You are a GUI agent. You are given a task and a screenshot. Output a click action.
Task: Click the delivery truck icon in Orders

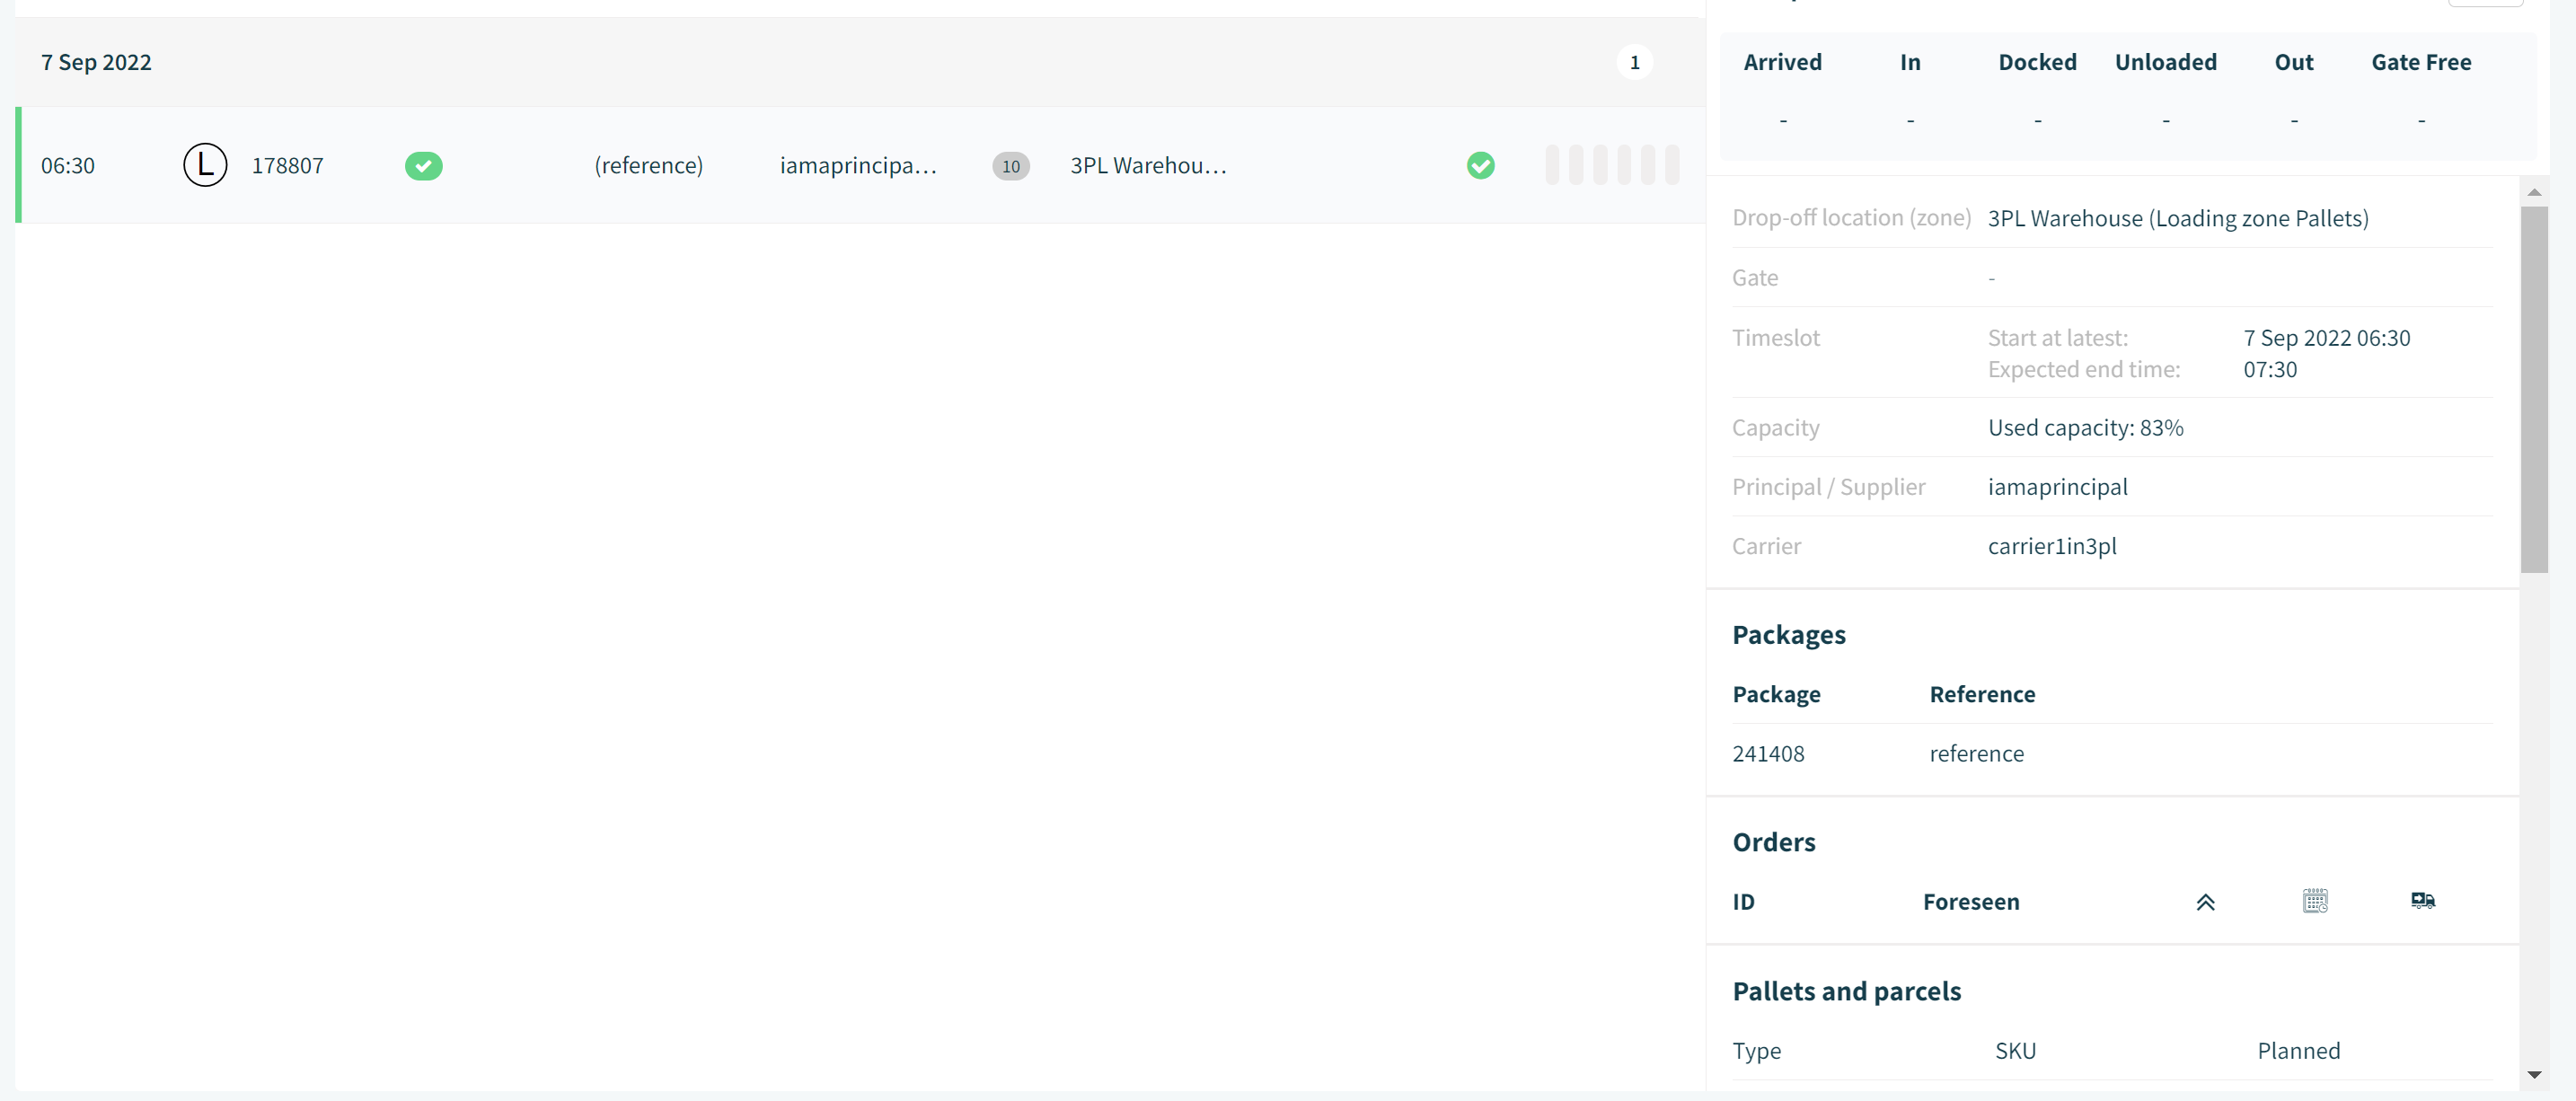(2423, 900)
